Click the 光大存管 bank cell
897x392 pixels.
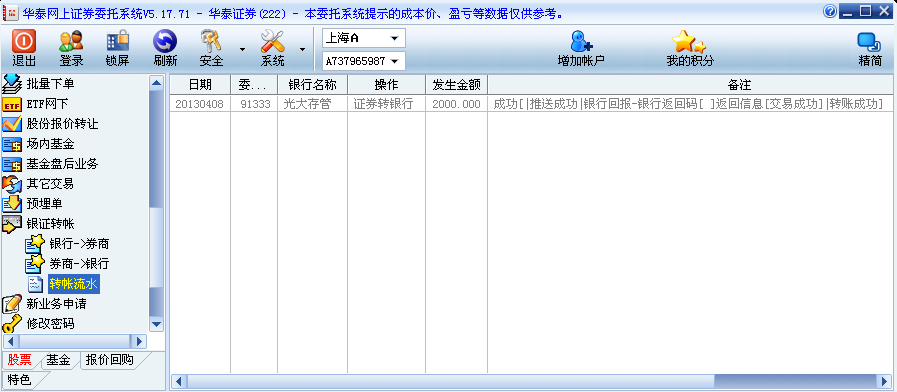pyautogui.click(x=312, y=104)
